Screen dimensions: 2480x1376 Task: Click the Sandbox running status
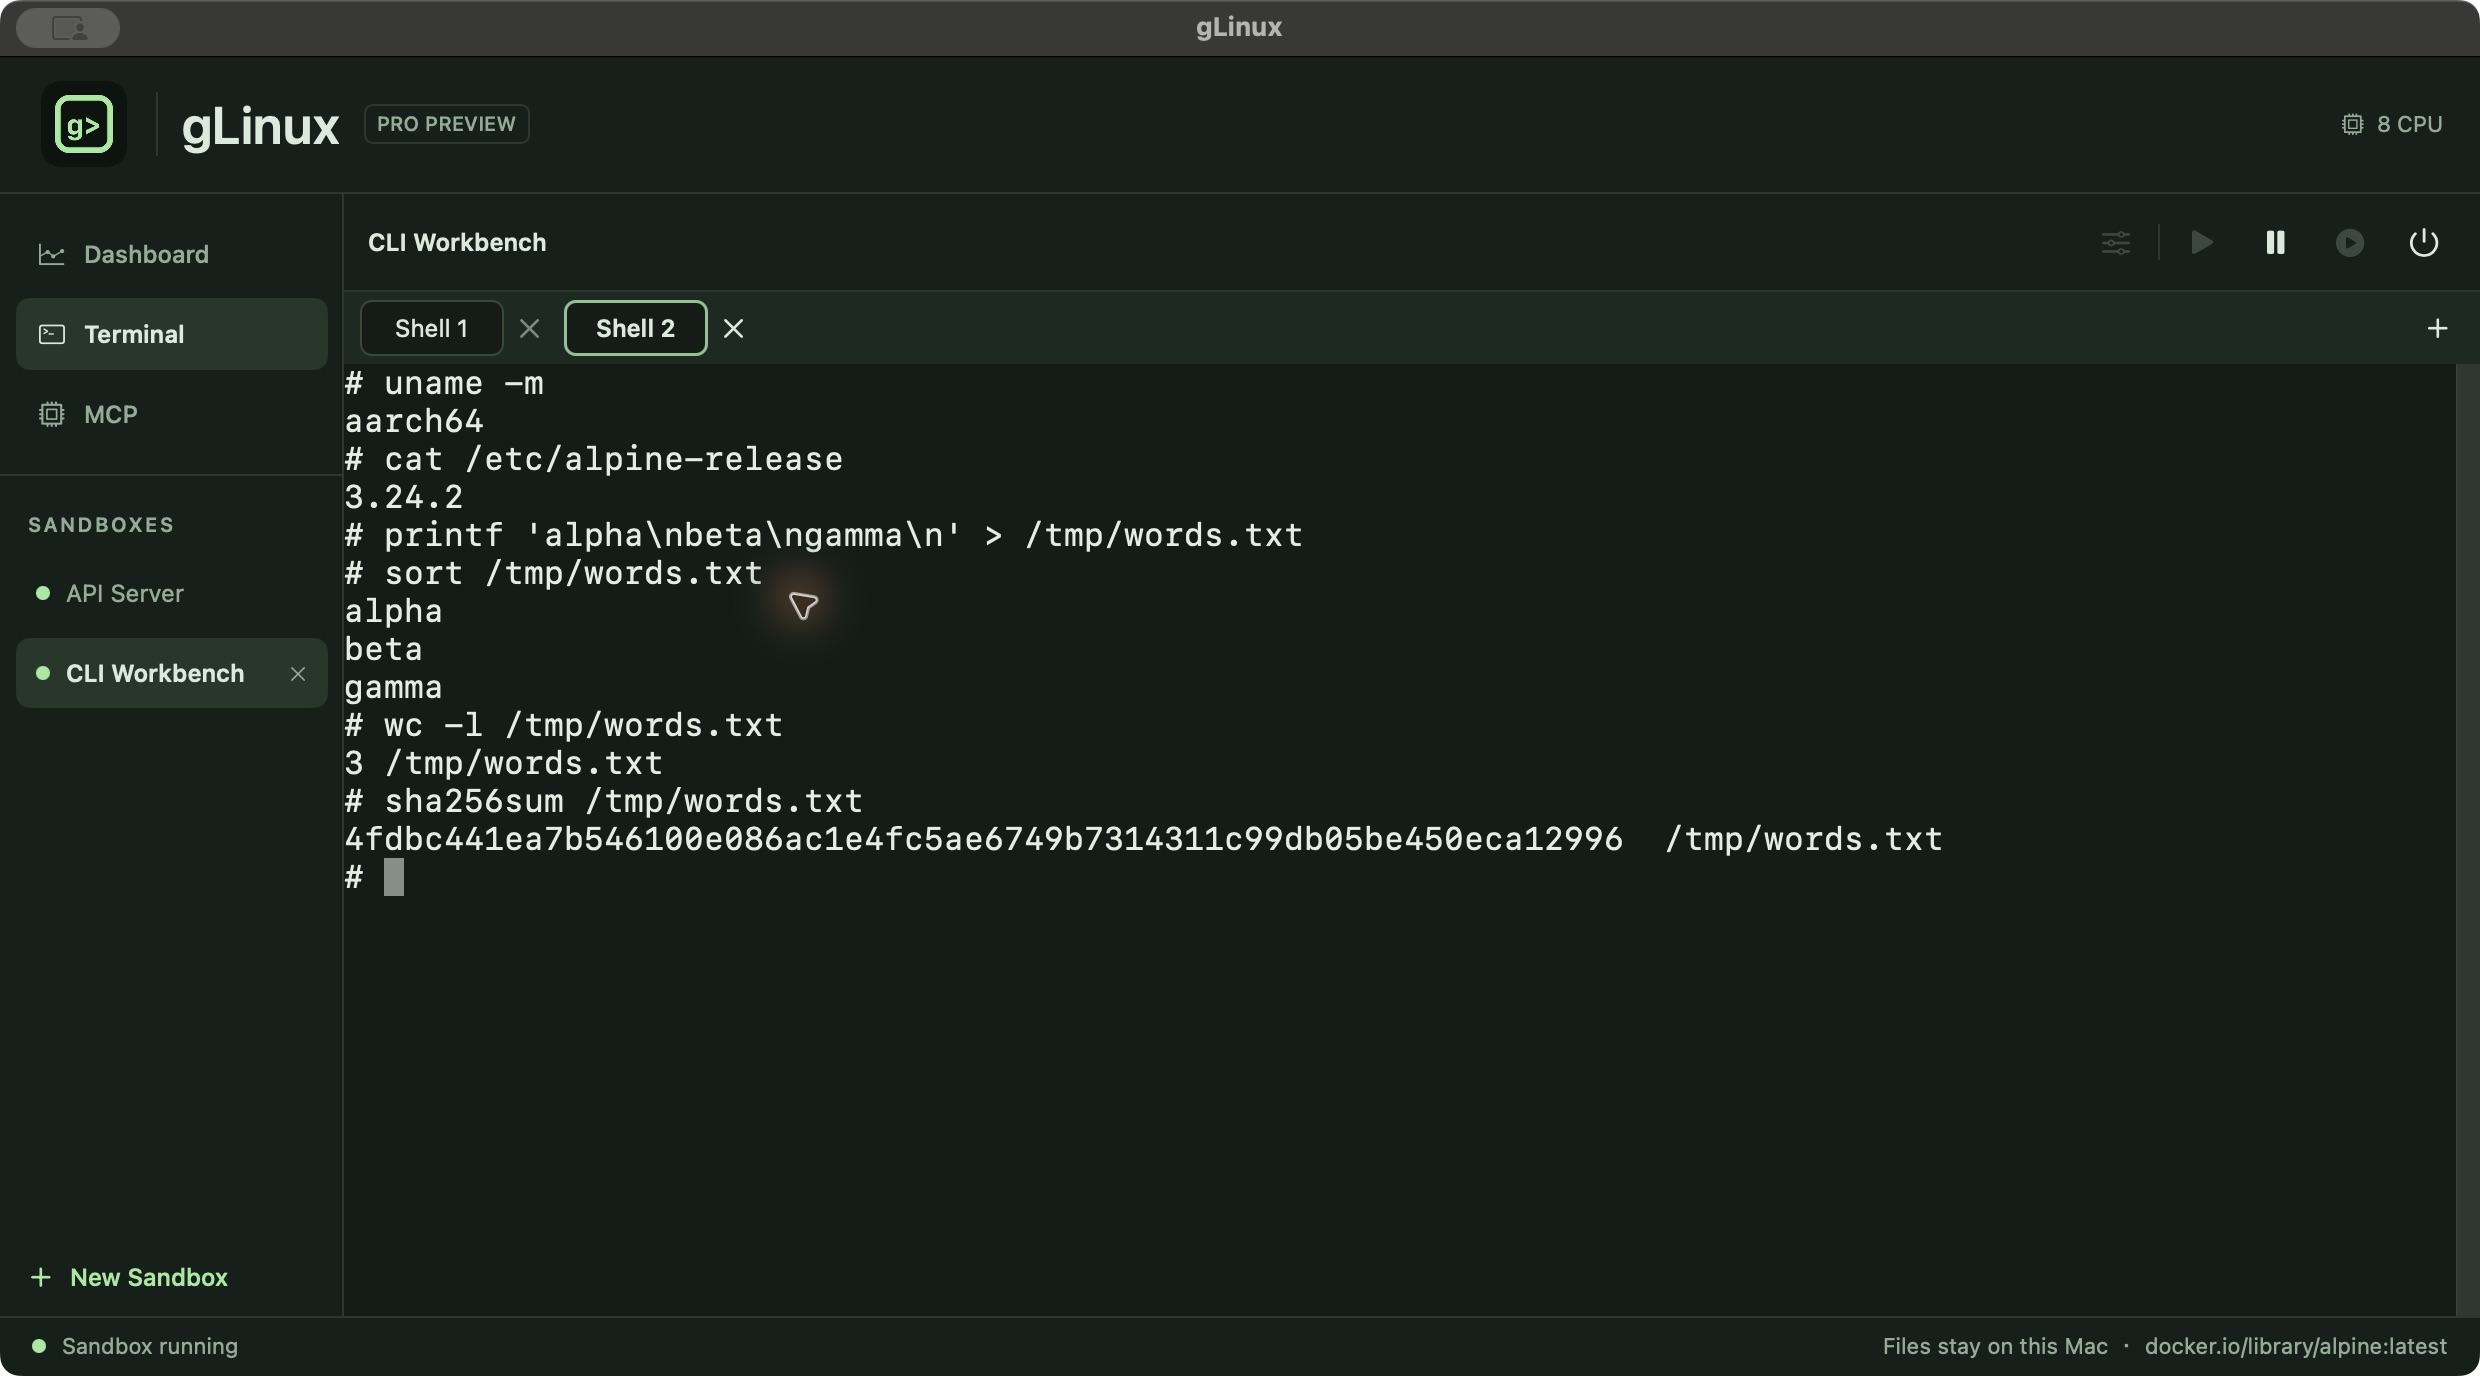tap(135, 1346)
